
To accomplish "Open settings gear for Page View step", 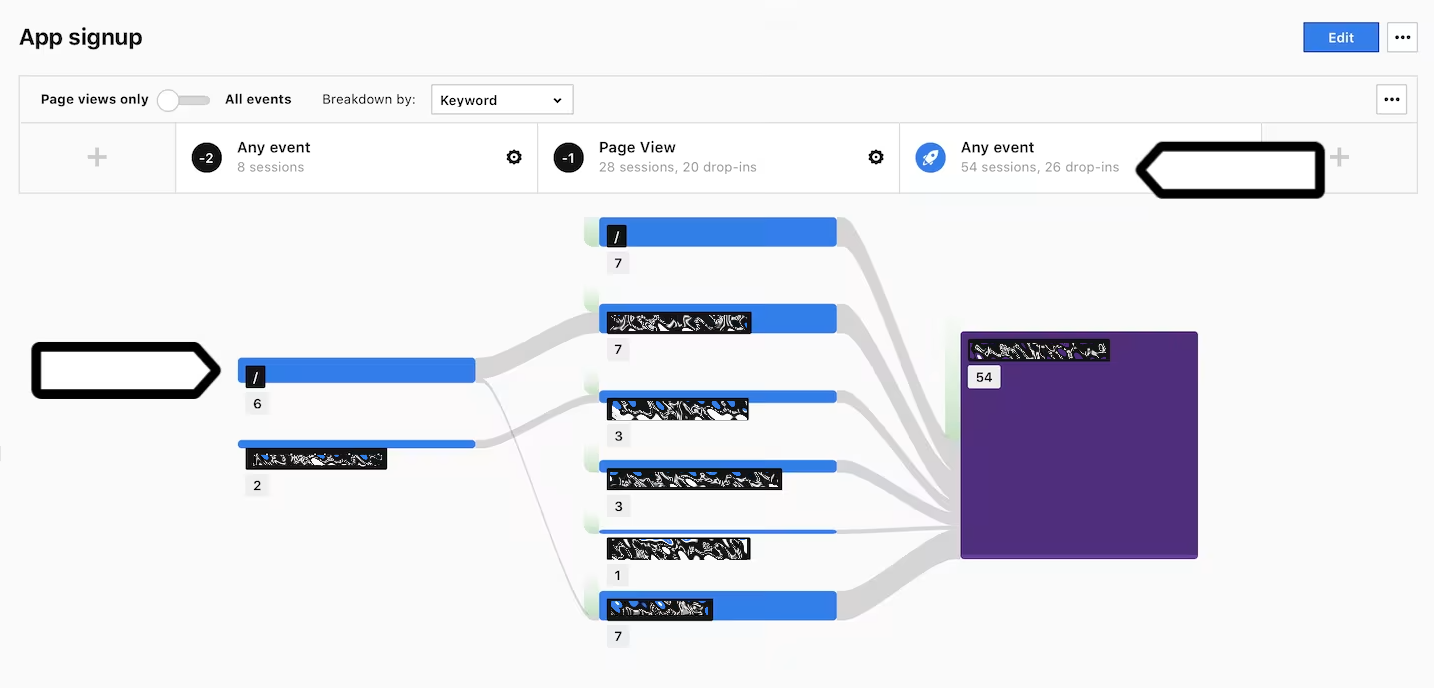I will click(876, 157).
